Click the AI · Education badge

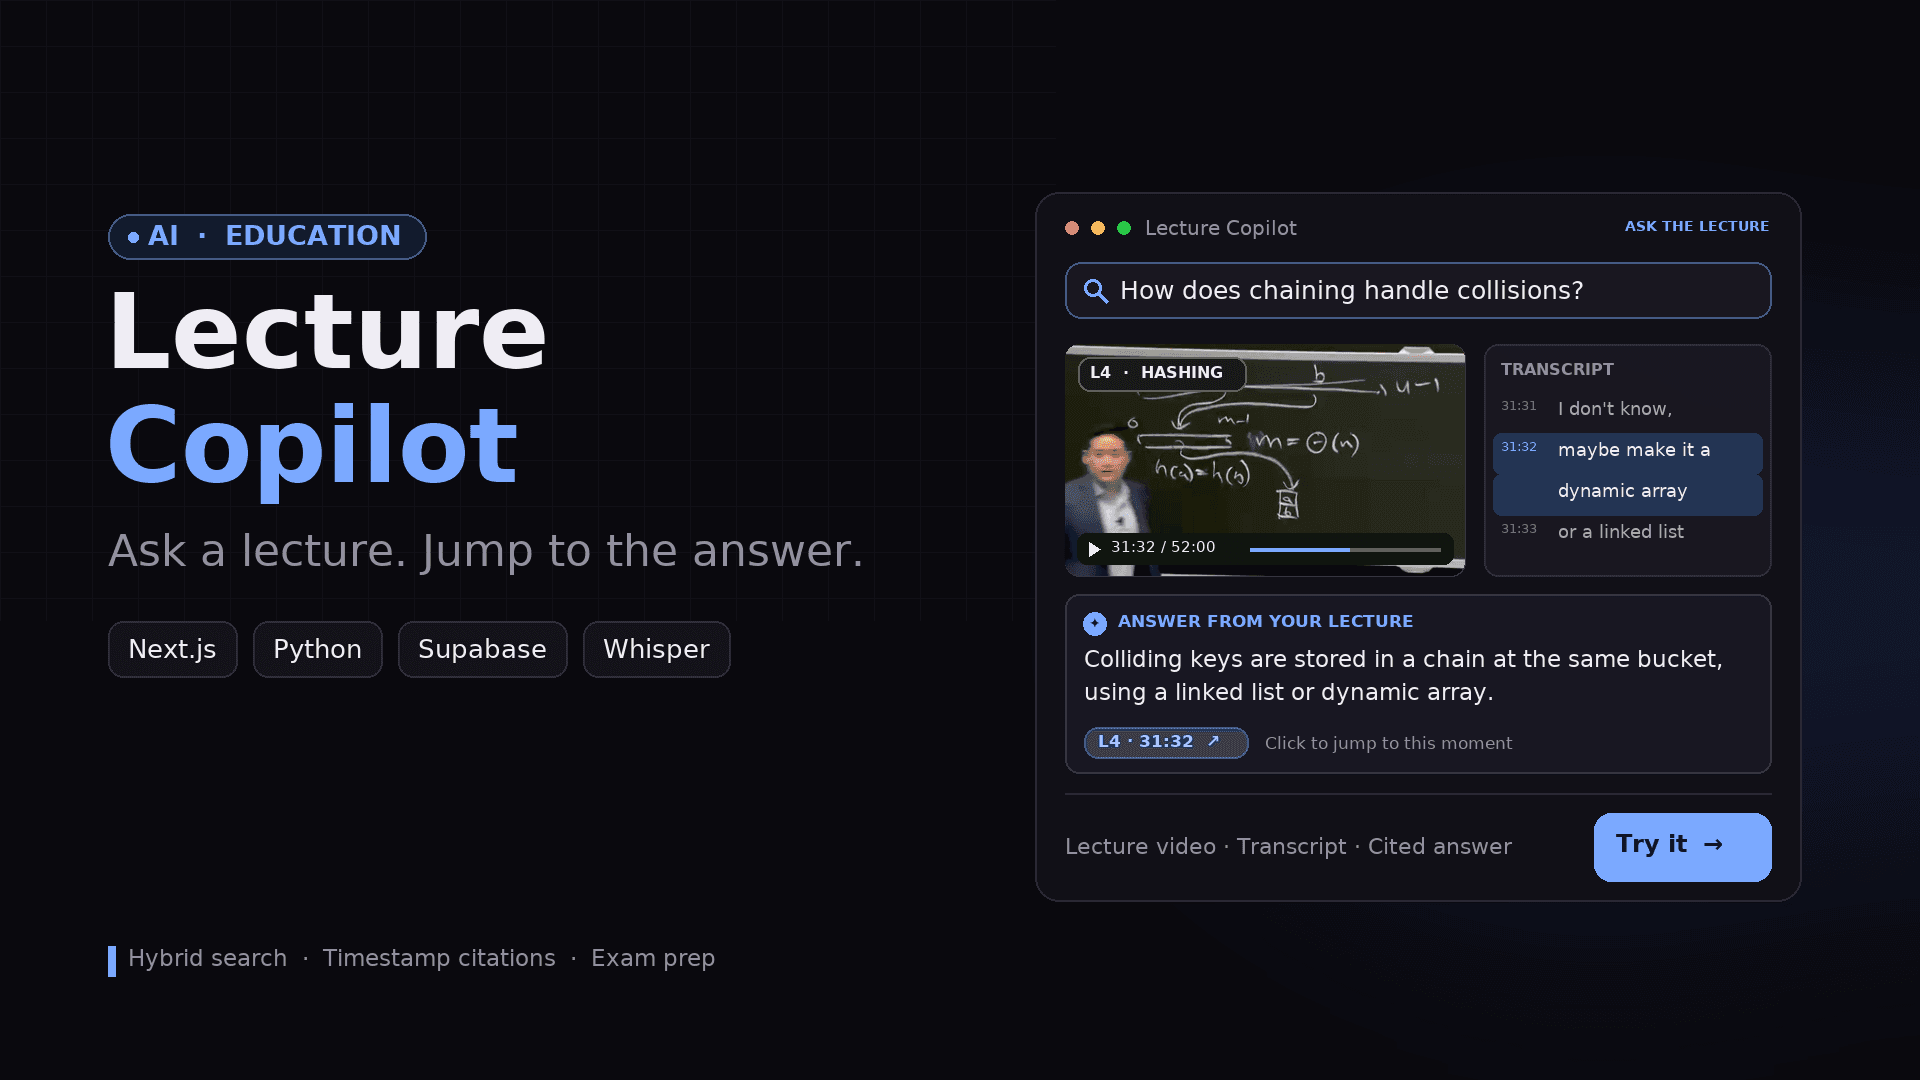tap(267, 237)
